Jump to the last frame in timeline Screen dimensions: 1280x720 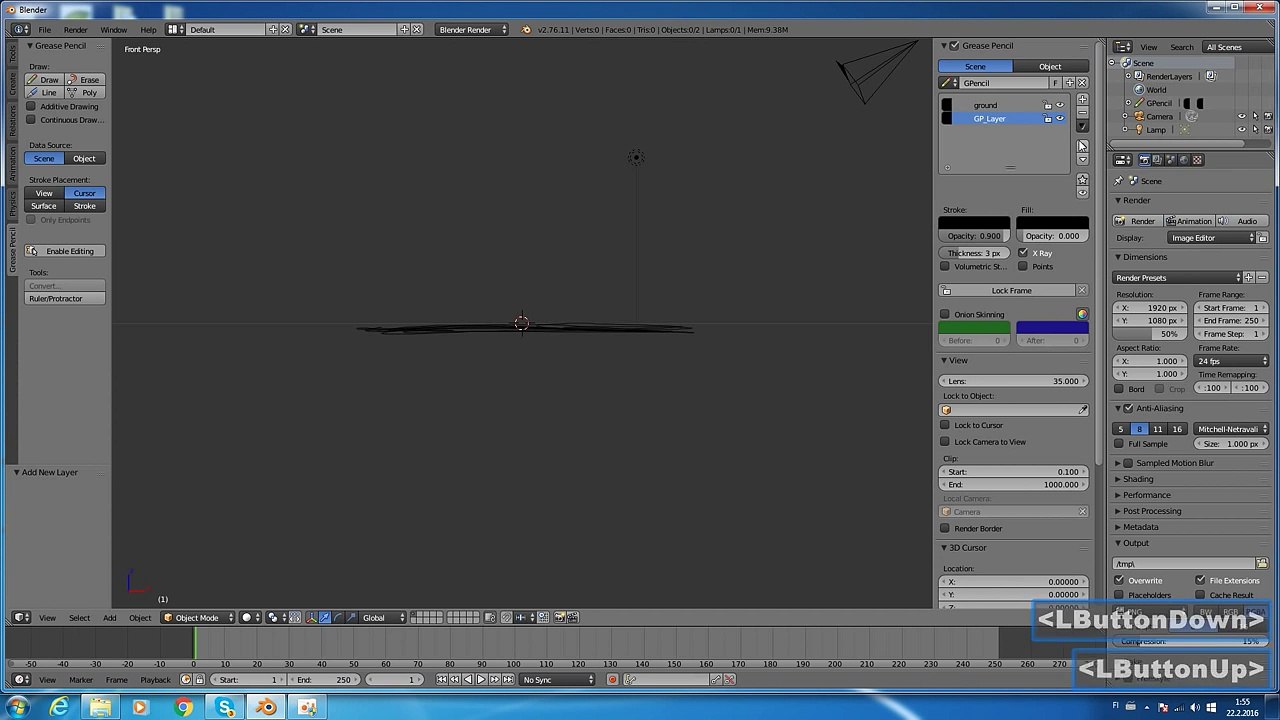click(x=507, y=680)
